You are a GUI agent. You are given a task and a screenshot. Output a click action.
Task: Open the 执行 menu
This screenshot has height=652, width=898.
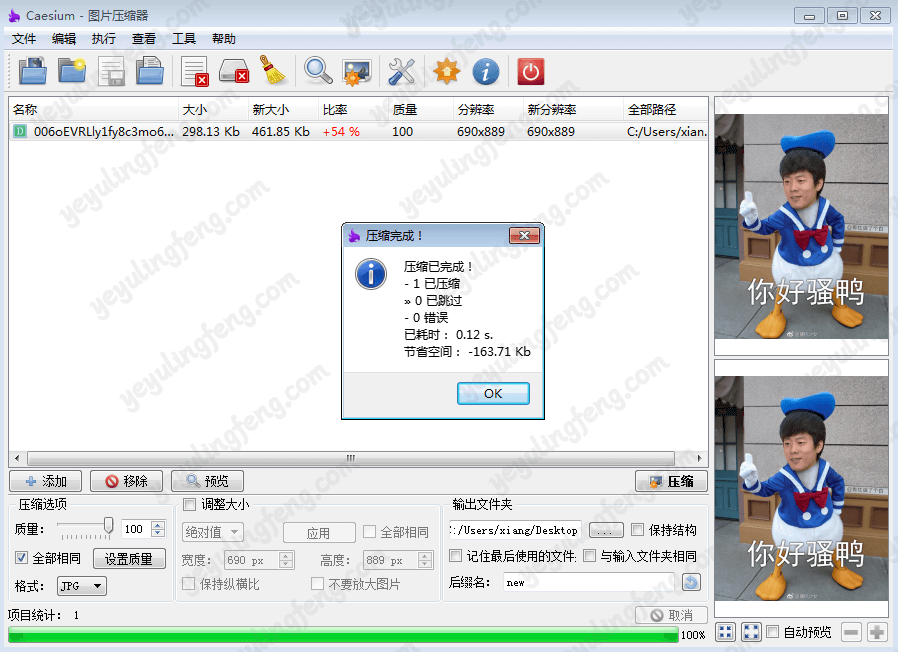[104, 38]
